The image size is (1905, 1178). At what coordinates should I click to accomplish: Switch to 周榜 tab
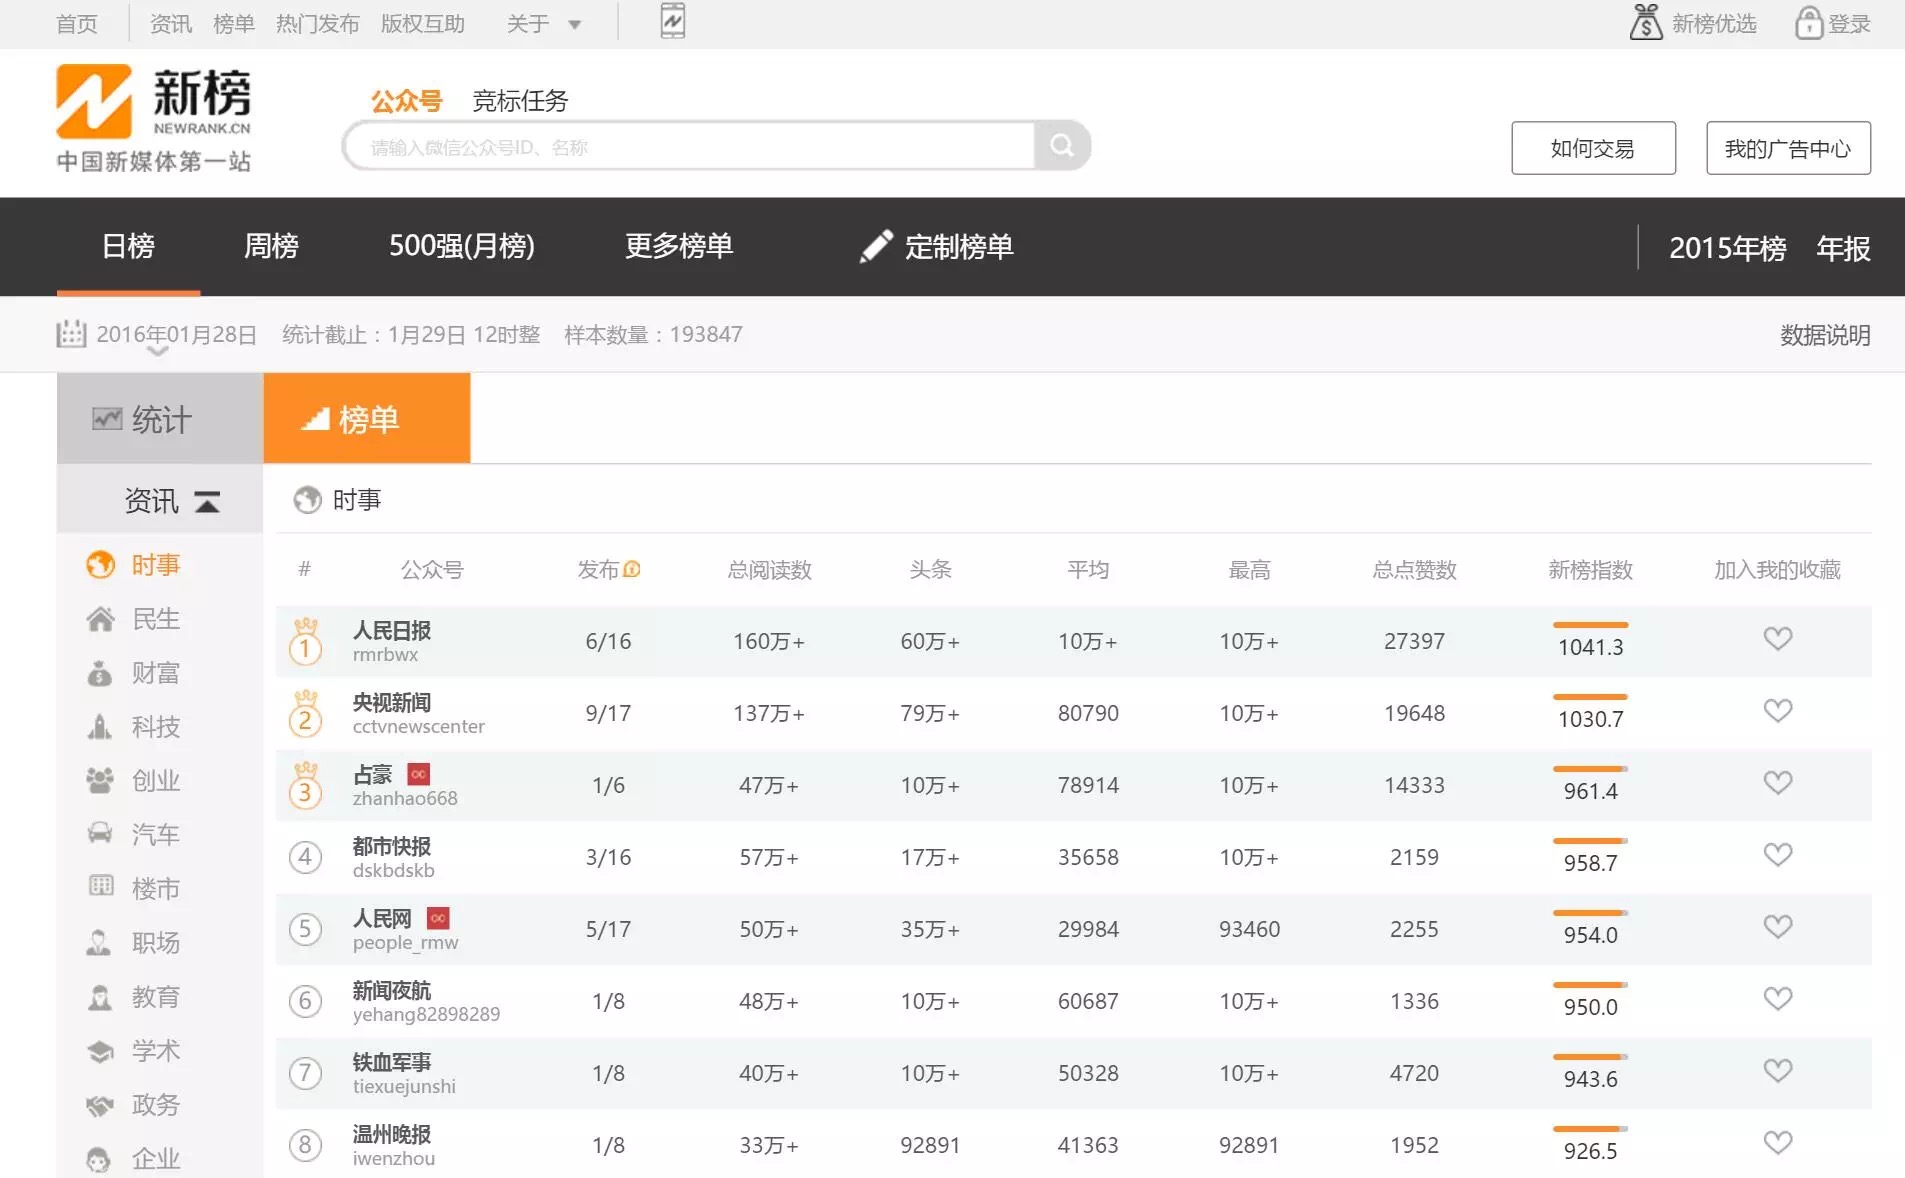(x=271, y=246)
